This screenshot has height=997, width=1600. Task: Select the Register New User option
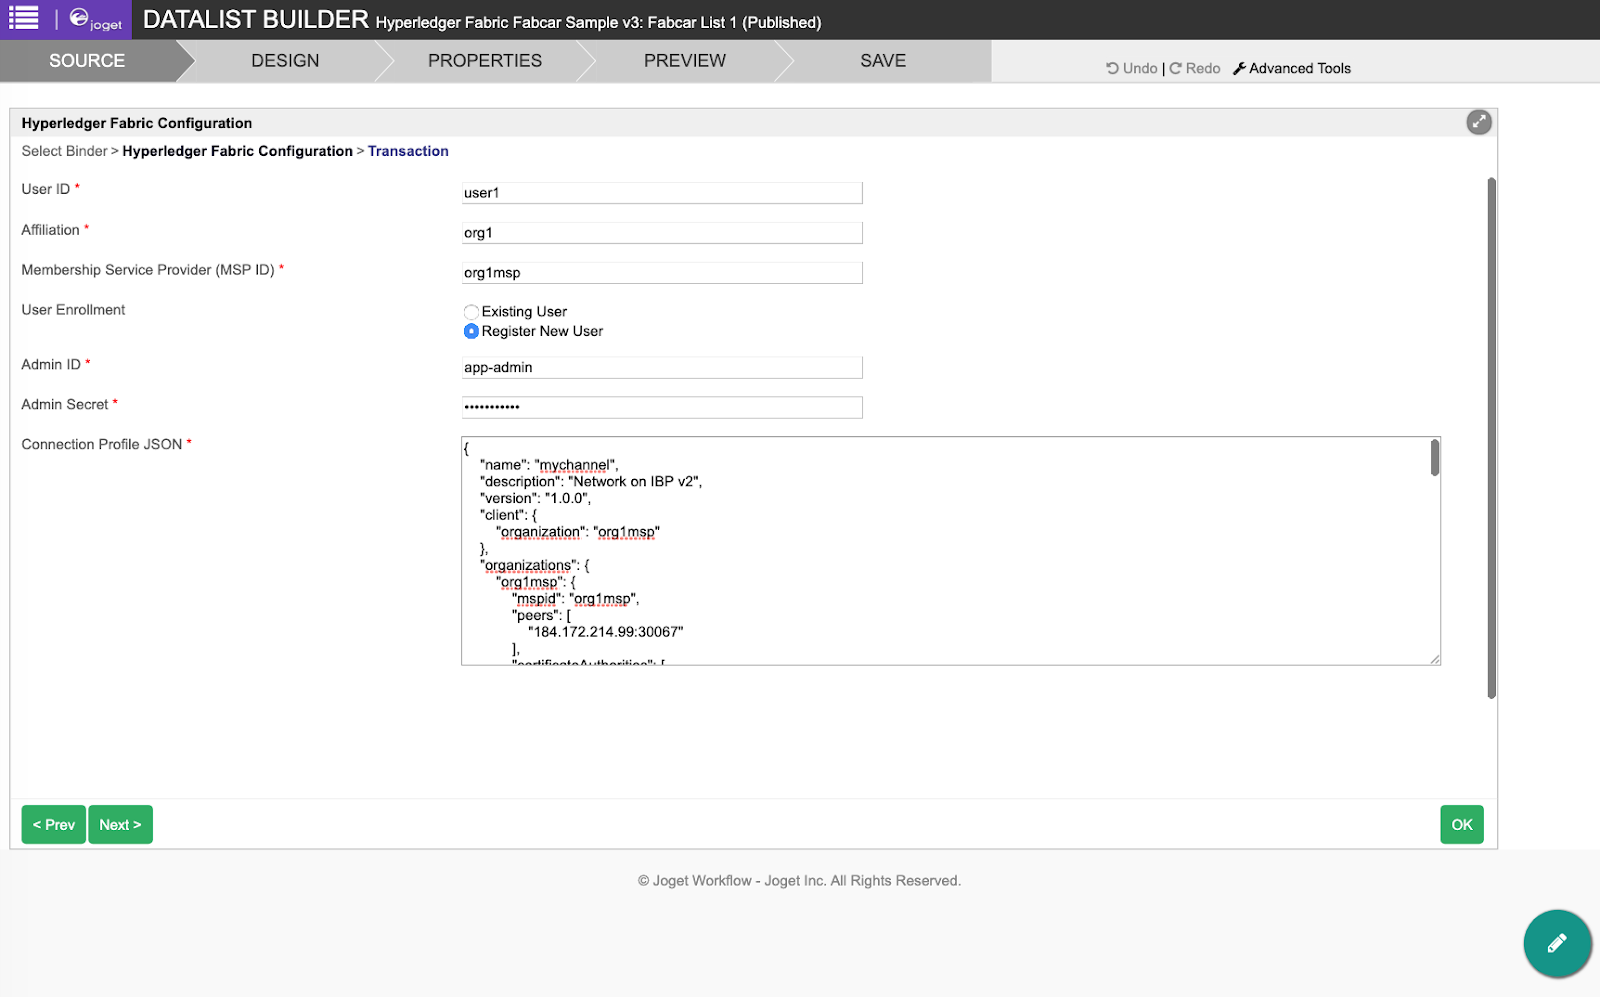click(x=471, y=331)
